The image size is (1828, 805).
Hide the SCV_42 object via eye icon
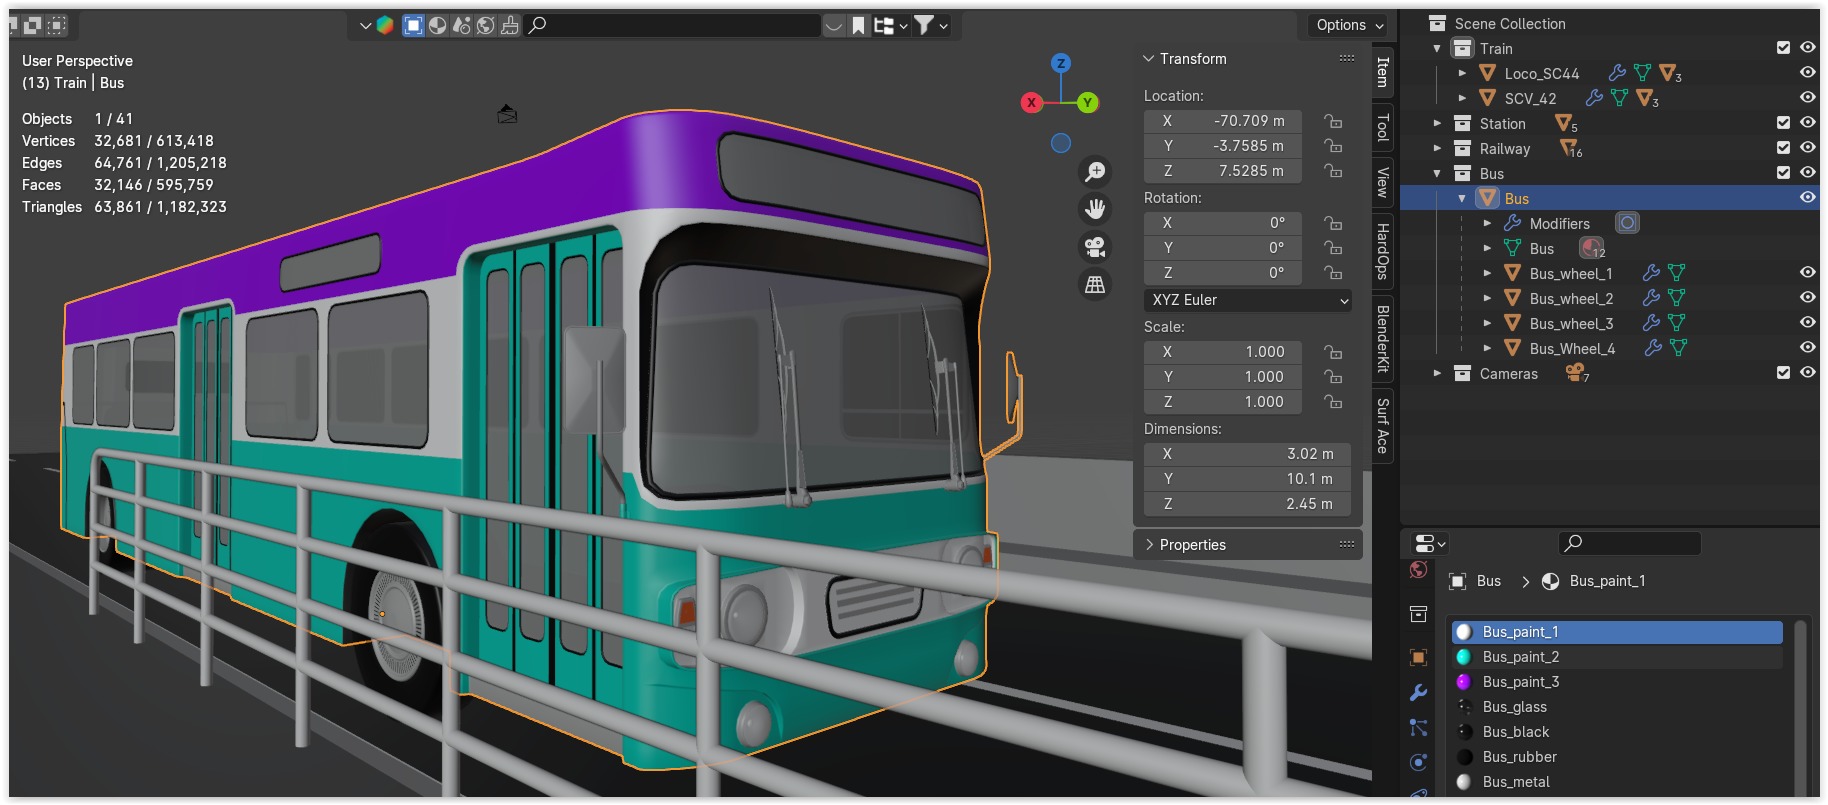[1807, 97]
